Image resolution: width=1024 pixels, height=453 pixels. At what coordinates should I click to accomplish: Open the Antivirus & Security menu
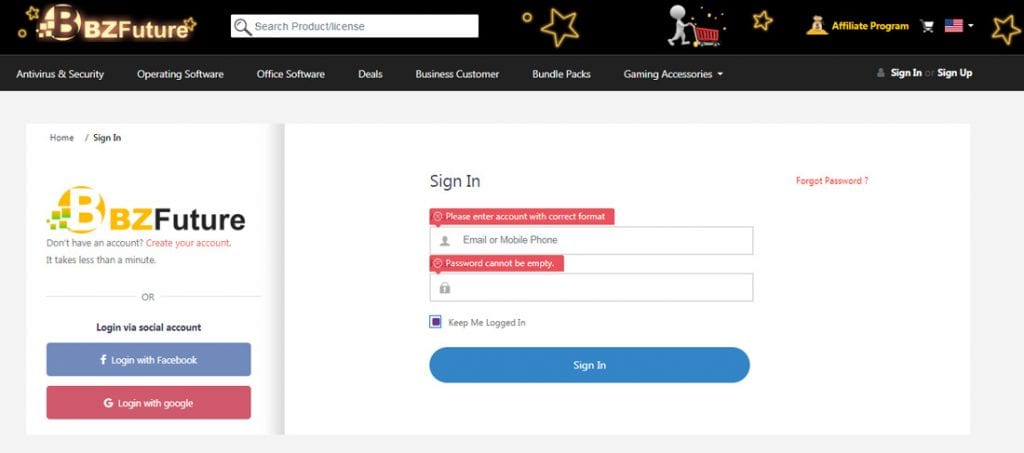[x=60, y=74]
